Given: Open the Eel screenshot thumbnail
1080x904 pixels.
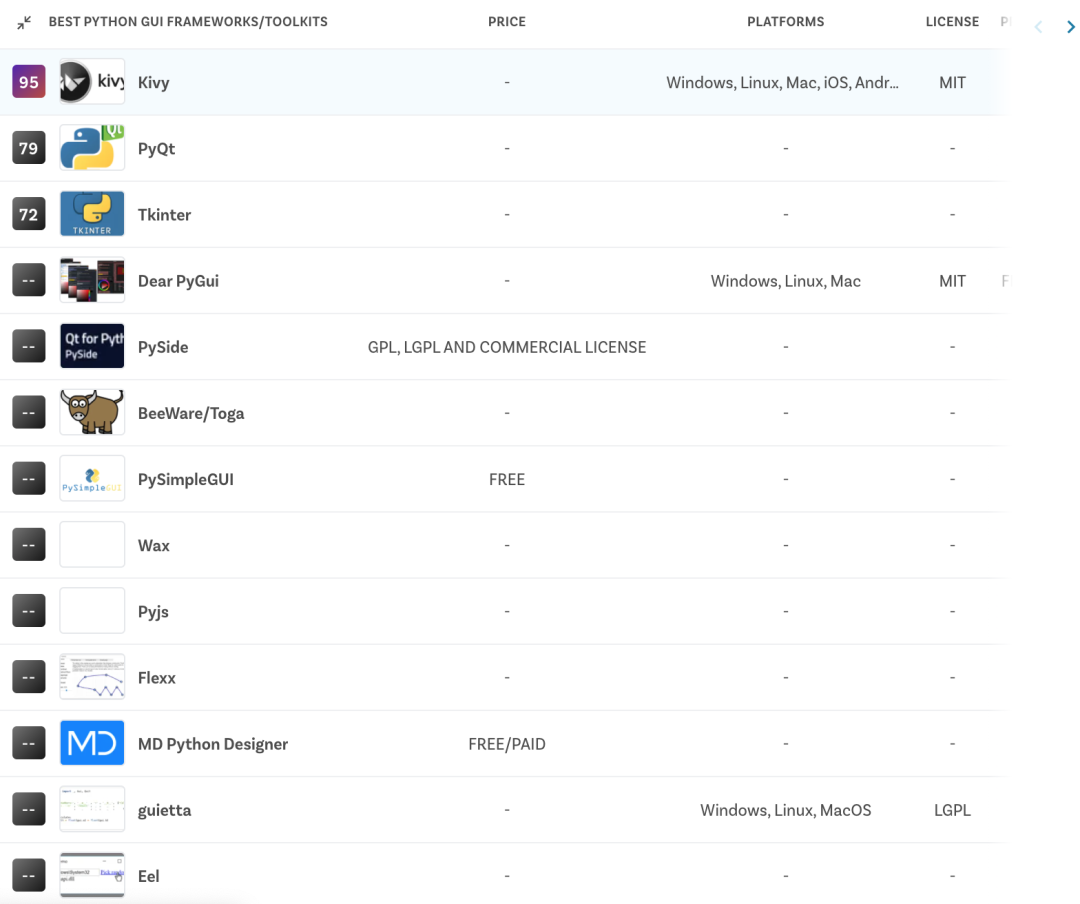Looking at the screenshot, I should point(92,876).
